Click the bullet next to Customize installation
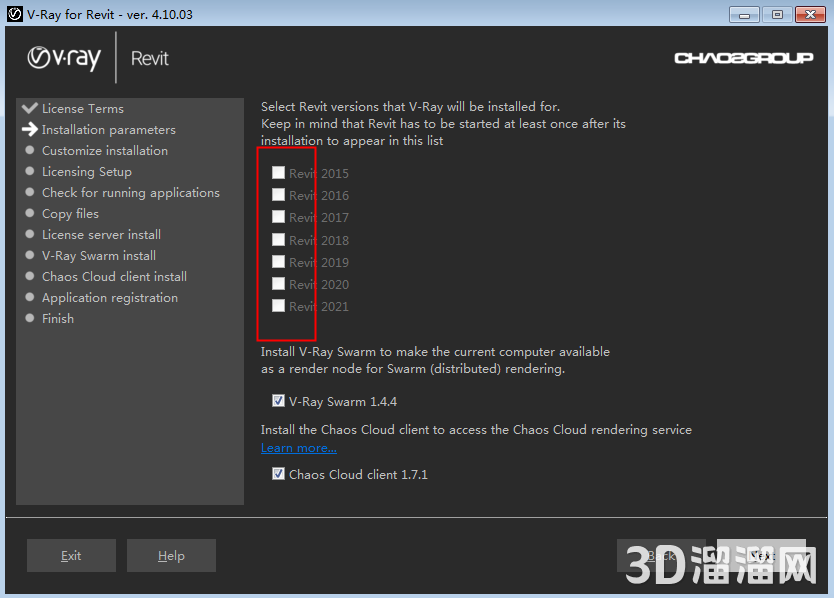 30,150
